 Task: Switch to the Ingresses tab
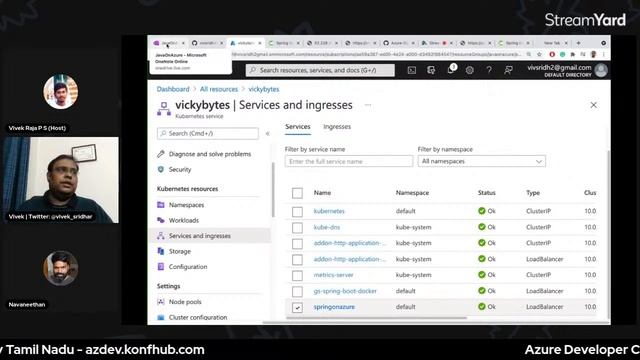click(337, 127)
